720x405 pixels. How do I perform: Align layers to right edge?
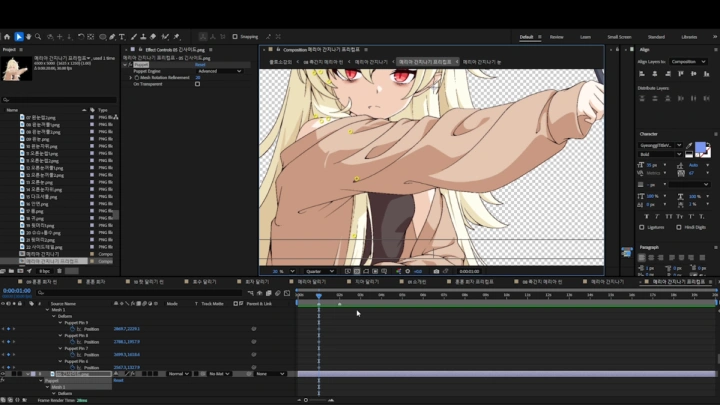point(668,73)
